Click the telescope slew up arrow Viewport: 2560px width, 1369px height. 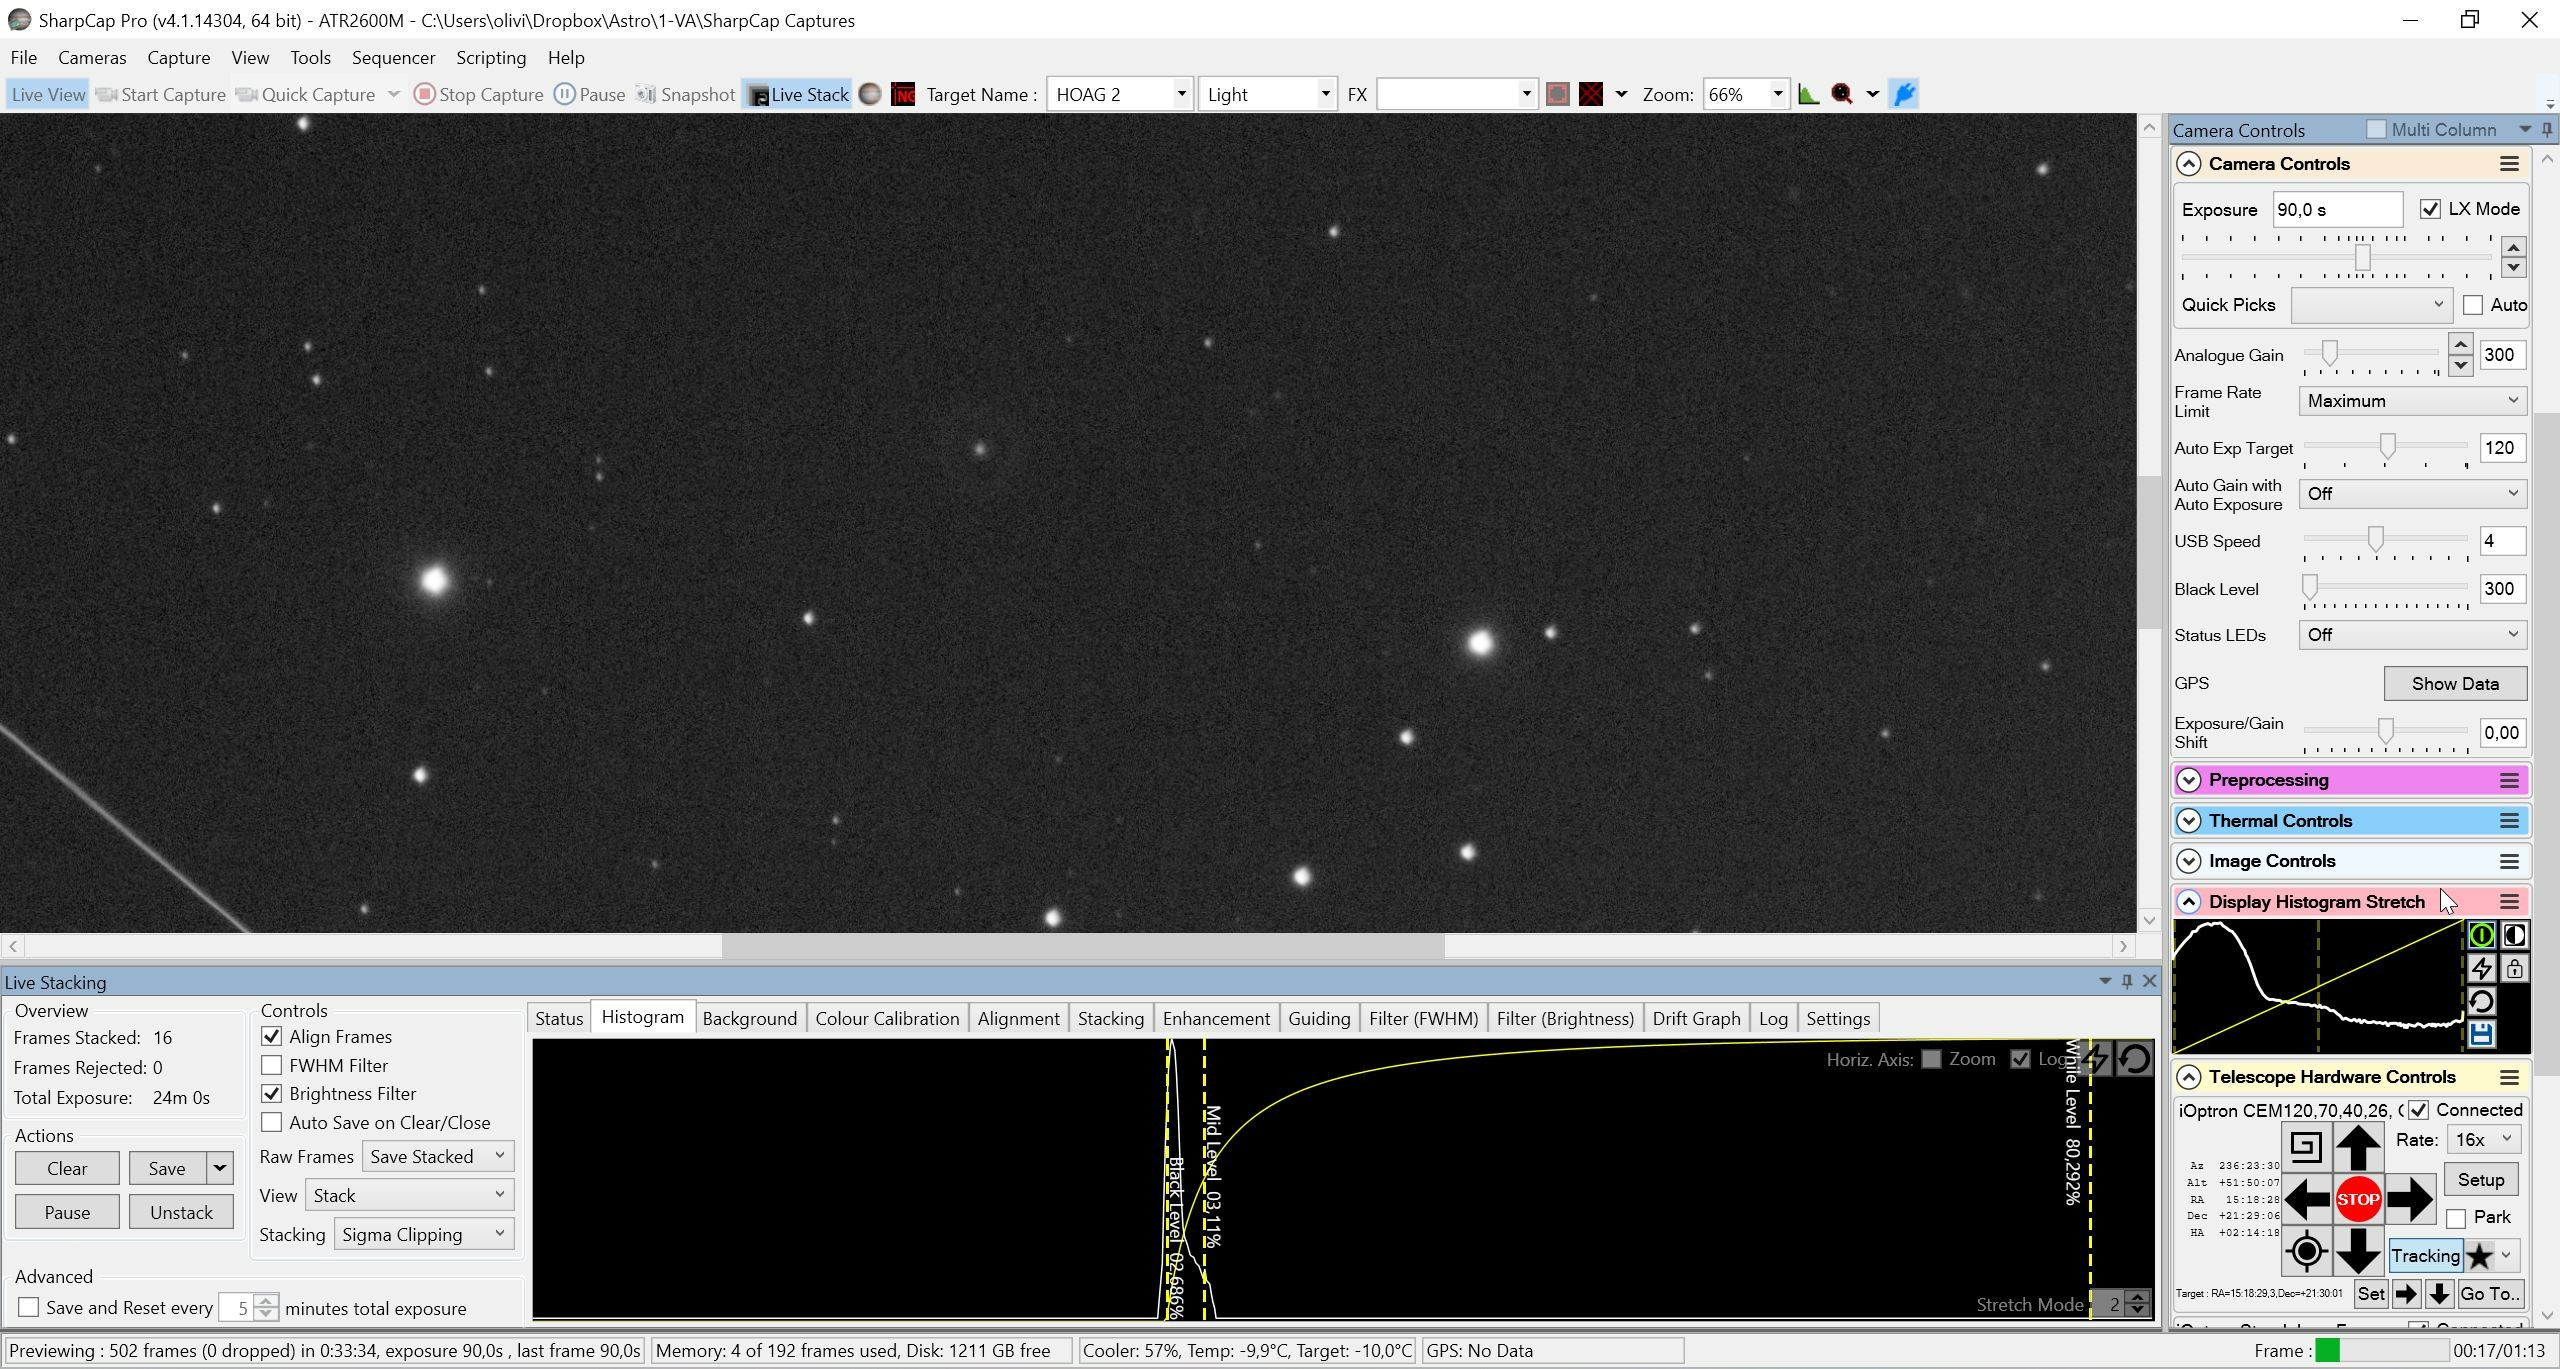2357,1146
